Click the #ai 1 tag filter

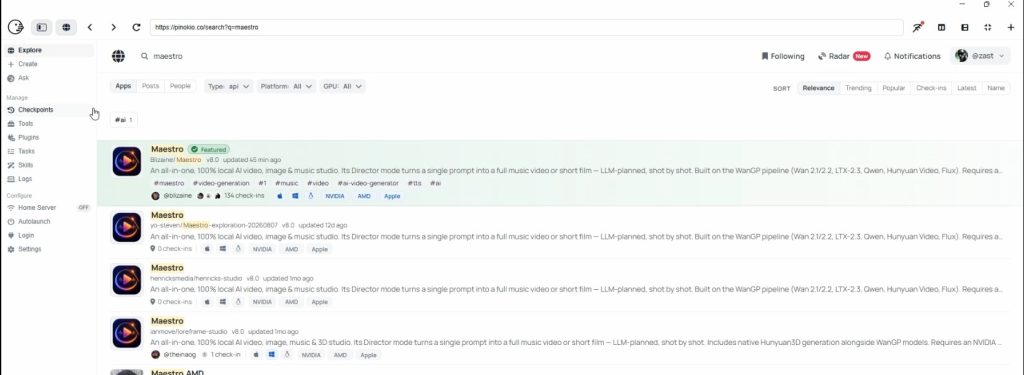click(124, 120)
